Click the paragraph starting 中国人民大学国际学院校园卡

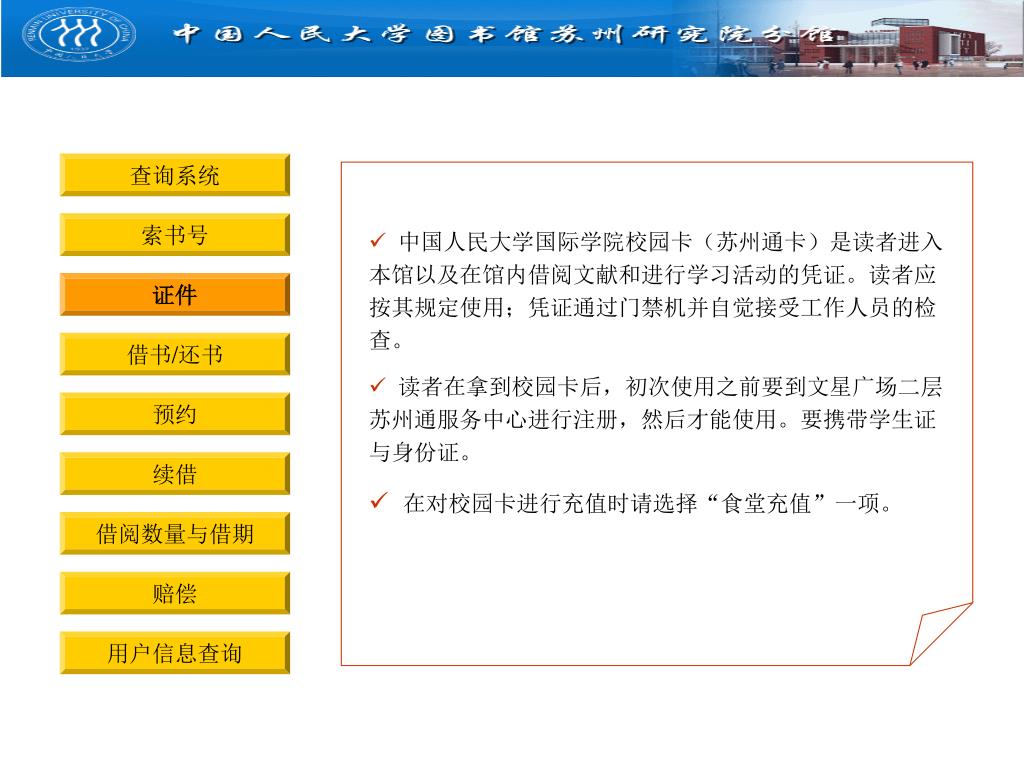(656, 291)
